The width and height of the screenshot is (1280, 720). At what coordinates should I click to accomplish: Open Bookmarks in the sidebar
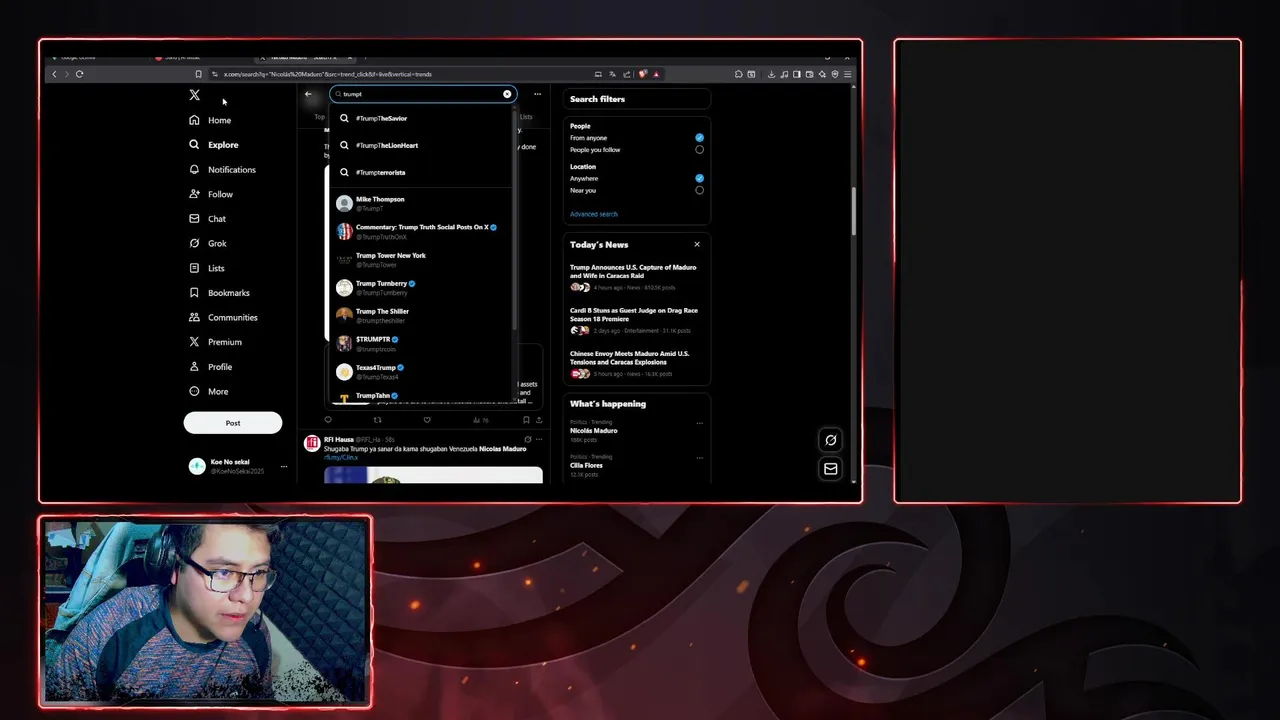pos(219,293)
